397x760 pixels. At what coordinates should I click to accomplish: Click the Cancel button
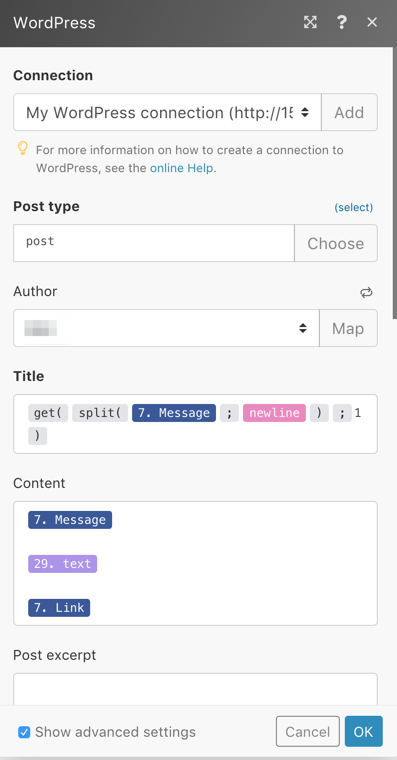(x=308, y=731)
